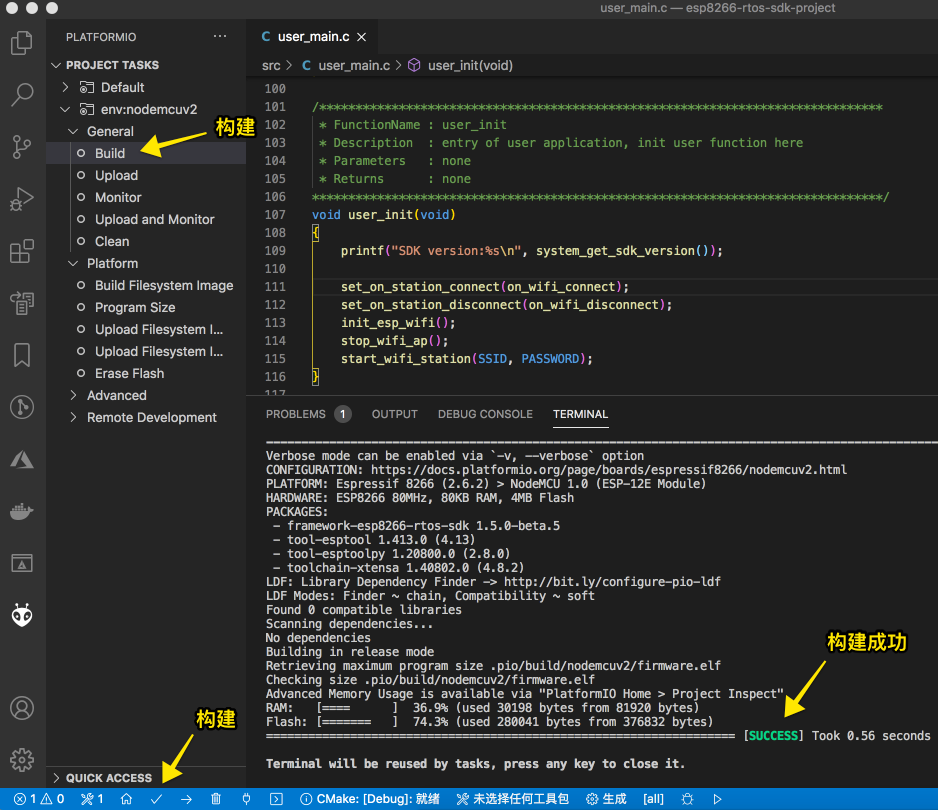
Task: Click the CMake 生成 build button
Action: (x=607, y=799)
